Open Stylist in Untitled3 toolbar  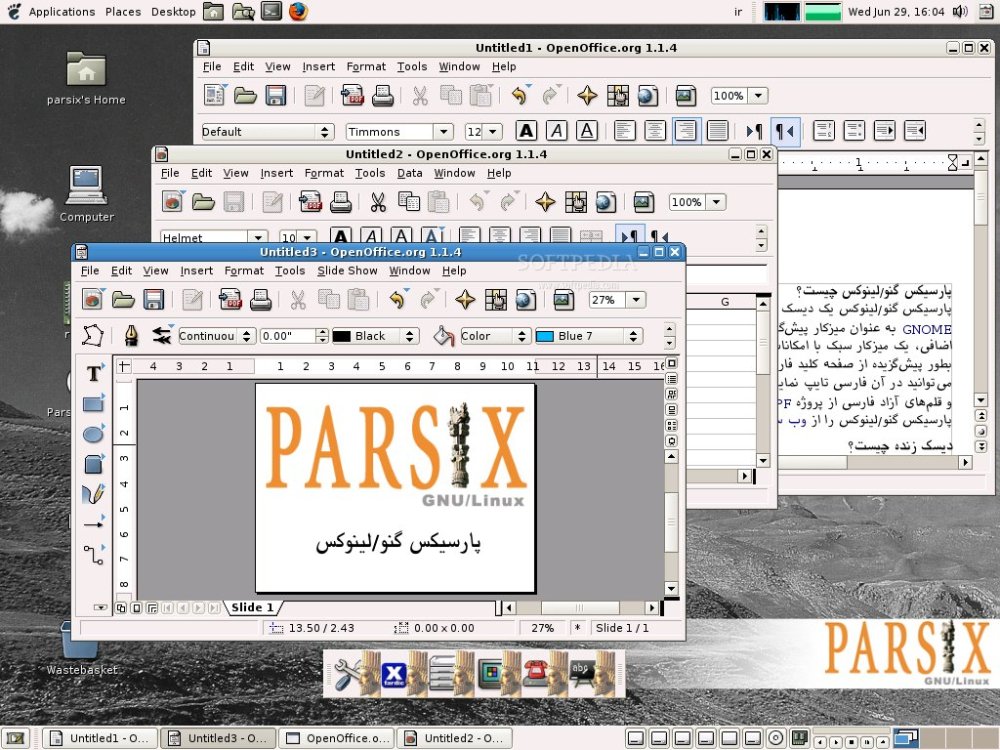496,299
